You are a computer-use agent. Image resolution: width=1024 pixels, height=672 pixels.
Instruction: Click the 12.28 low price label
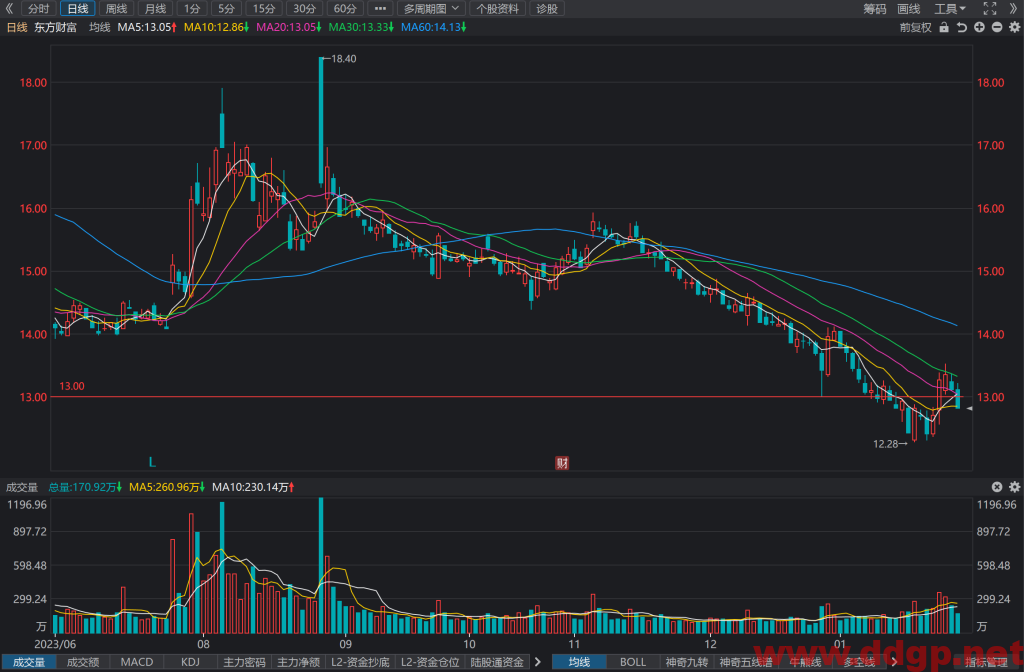886,444
